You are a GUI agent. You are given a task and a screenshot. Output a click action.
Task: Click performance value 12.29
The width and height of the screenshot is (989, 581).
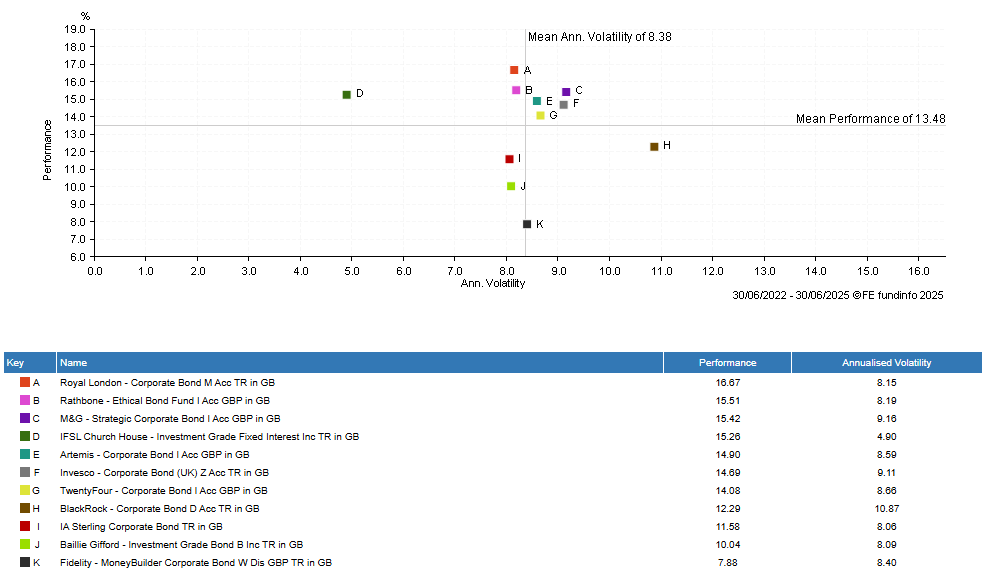coord(727,508)
